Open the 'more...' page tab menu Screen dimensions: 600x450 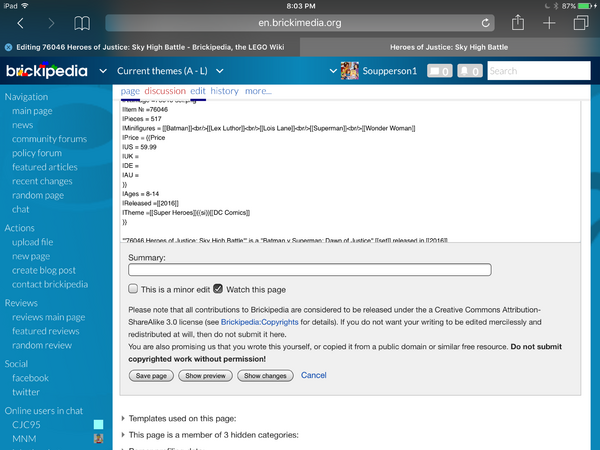tap(258, 91)
